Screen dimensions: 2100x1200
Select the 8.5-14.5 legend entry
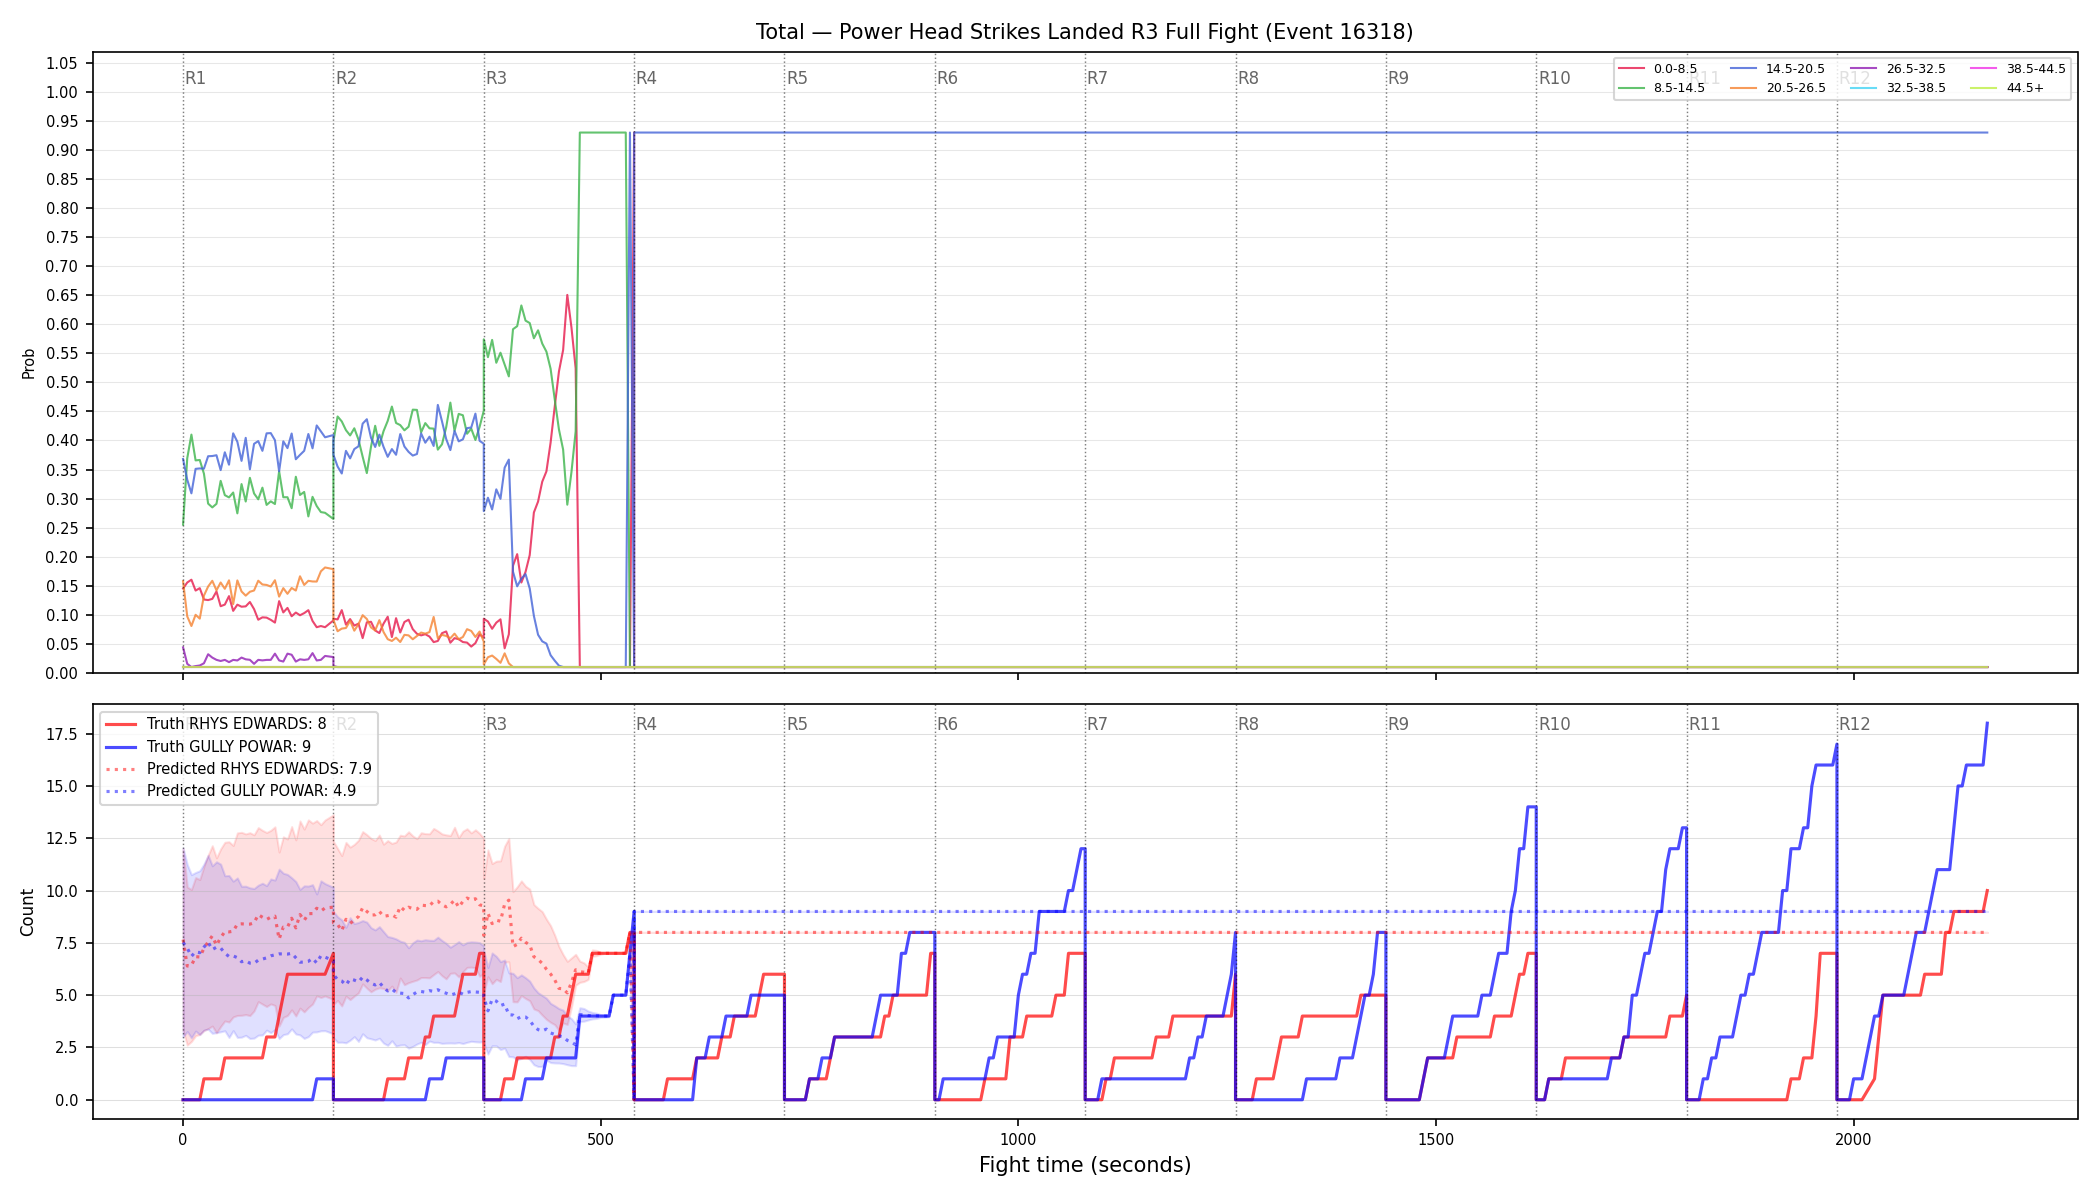pos(1662,88)
